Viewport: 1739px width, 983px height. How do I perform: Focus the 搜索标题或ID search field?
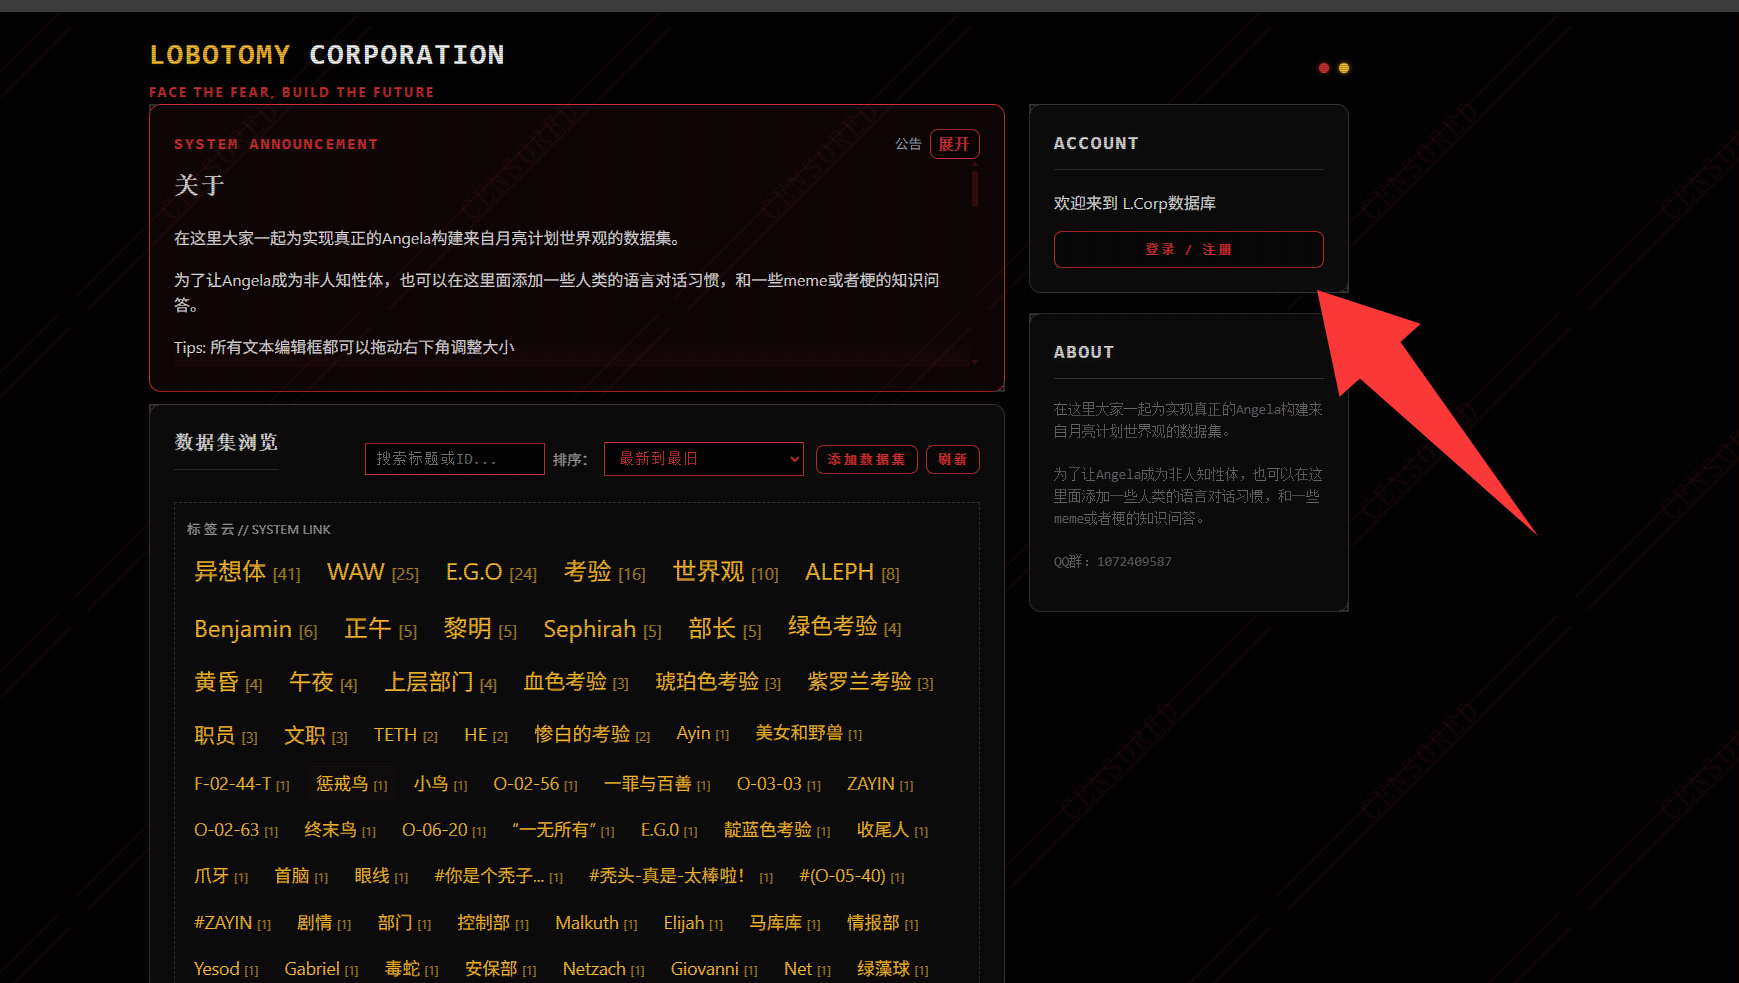(x=454, y=459)
